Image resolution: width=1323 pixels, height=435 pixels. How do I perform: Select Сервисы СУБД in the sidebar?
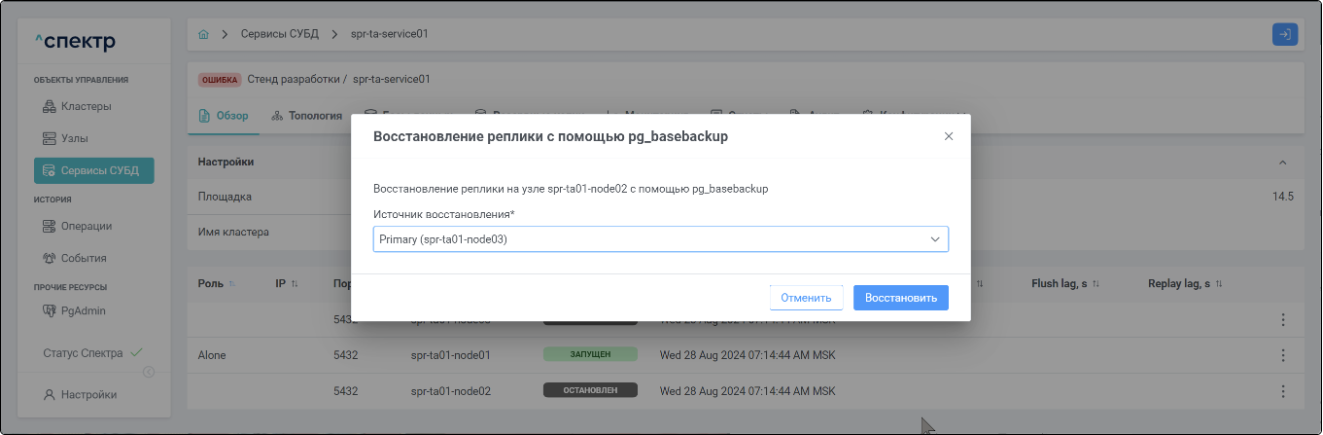(94, 171)
